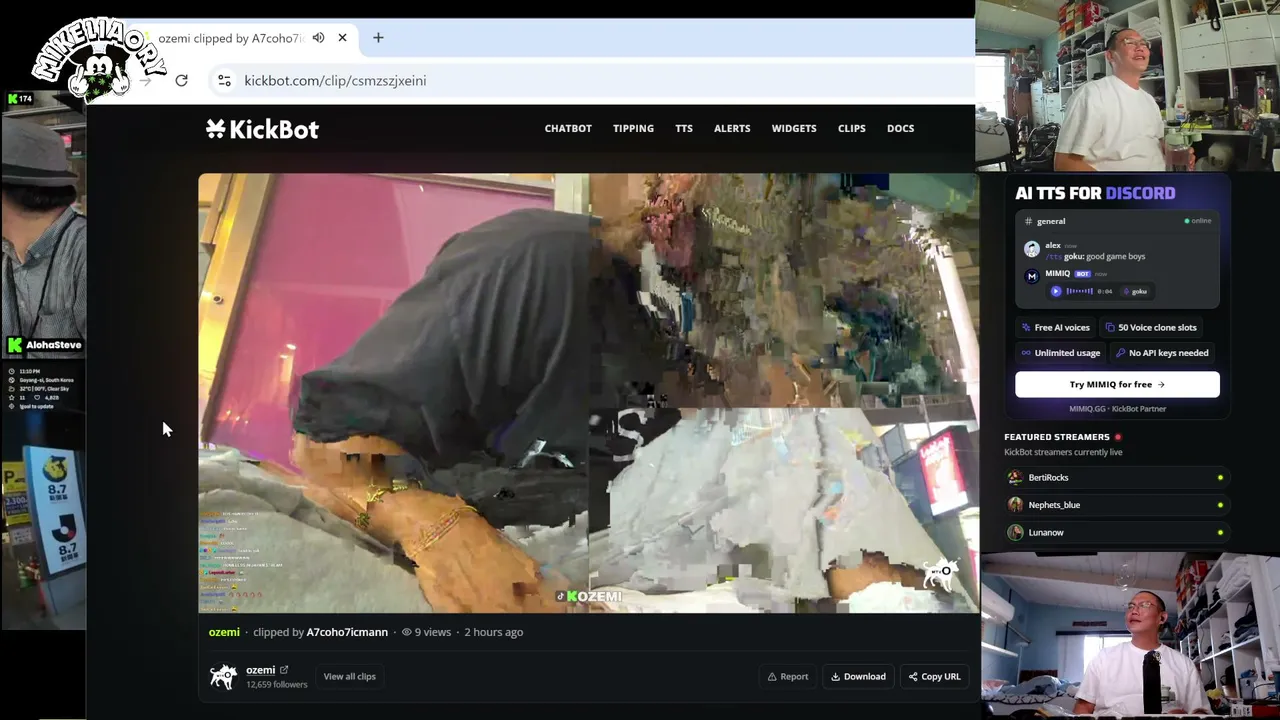This screenshot has width=1280, height=720.
Task: Click the "# general" channel label
Action: [1046, 221]
